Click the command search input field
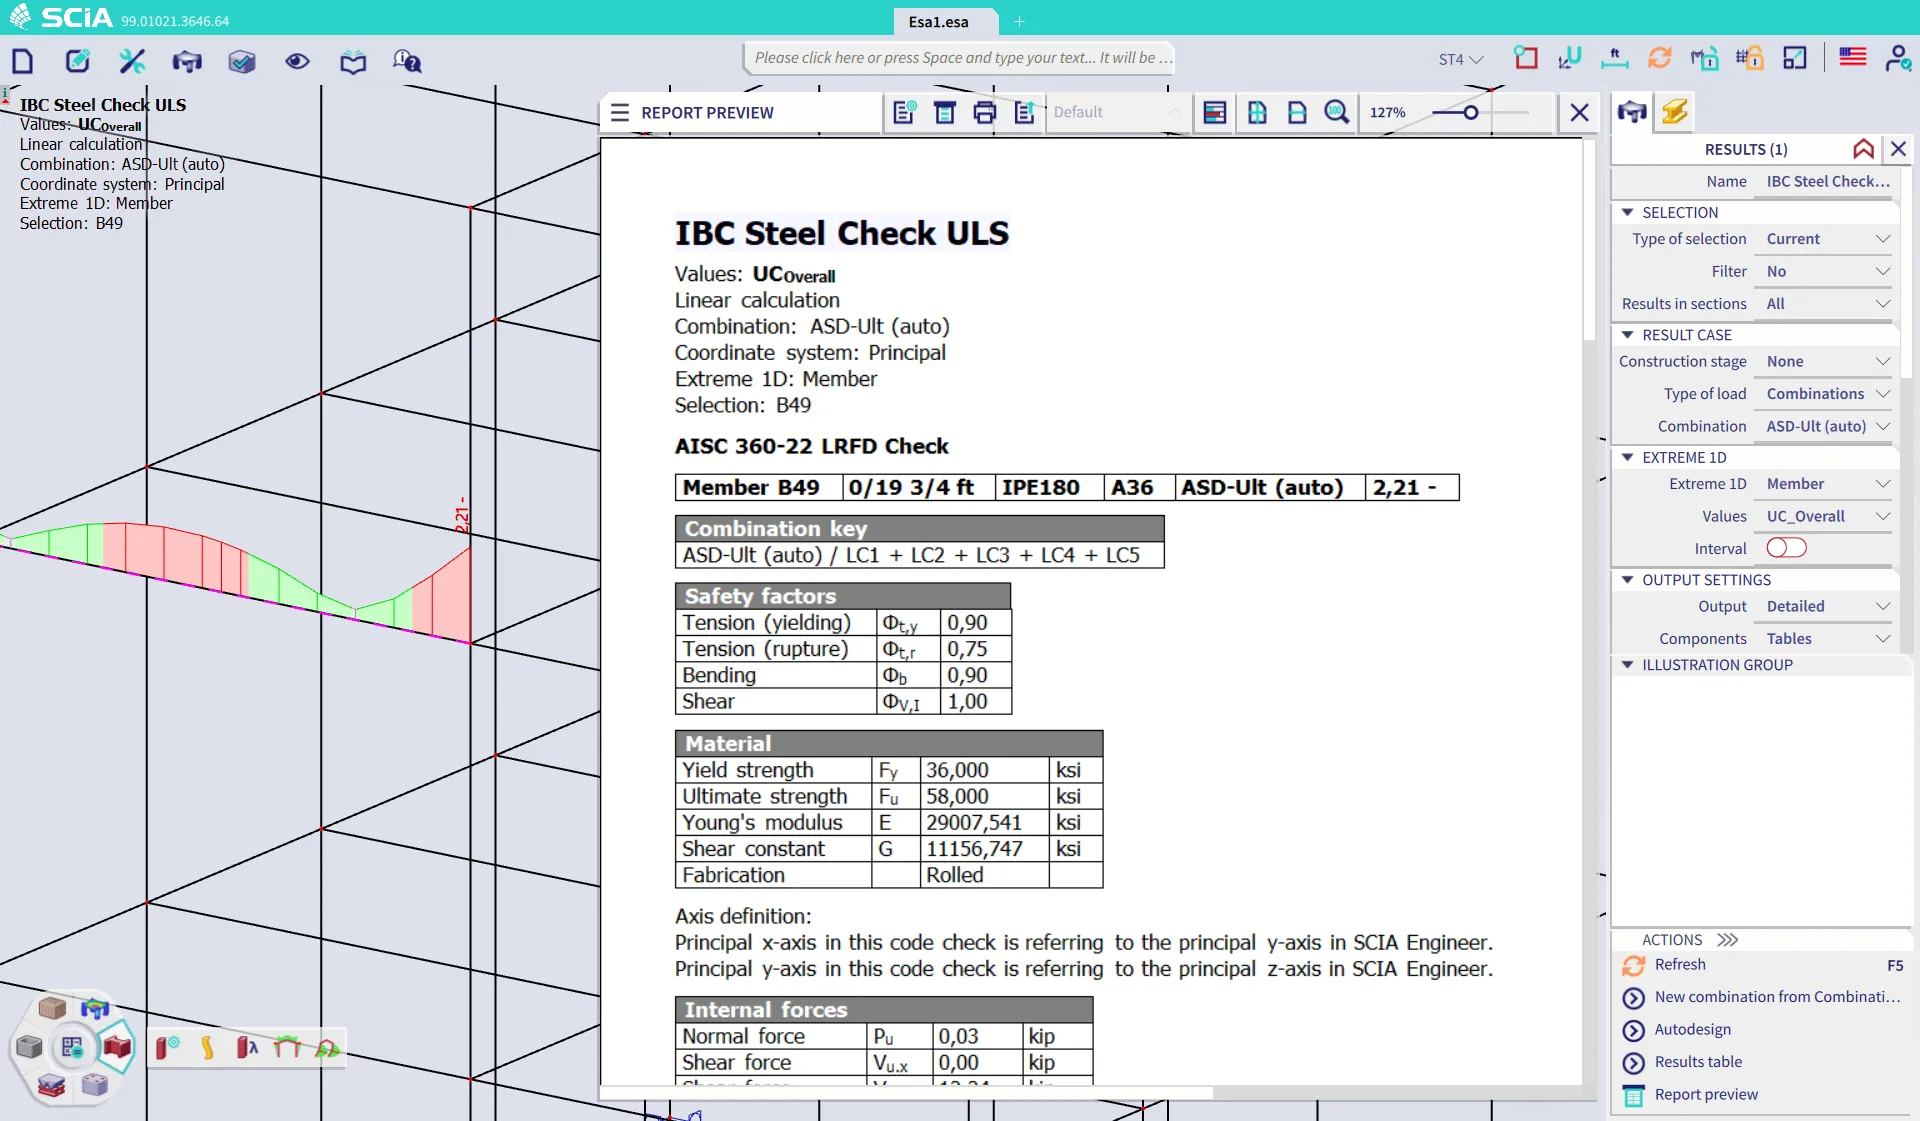Image resolution: width=1920 pixels, height=1121 pixels. pos(960,58)
